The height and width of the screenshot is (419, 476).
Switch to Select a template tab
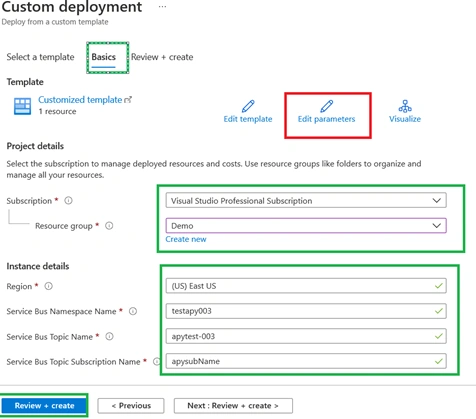(40, 57)
